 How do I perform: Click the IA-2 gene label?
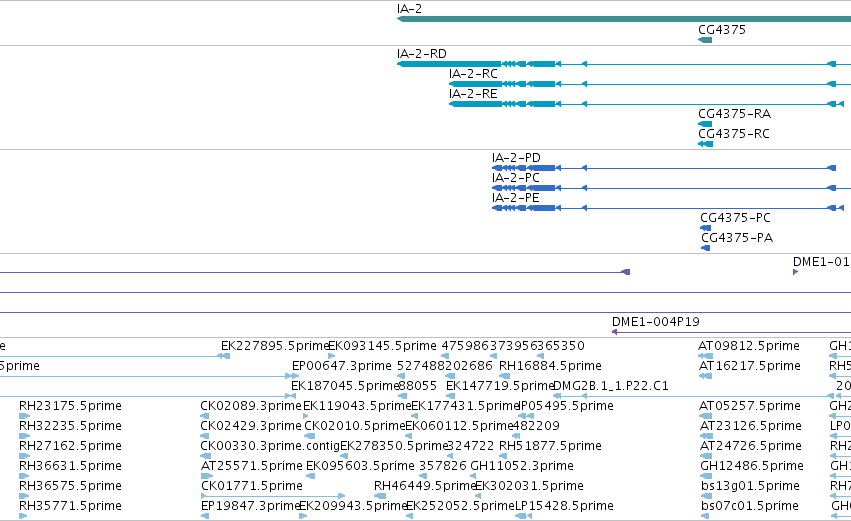pos(409,9)
